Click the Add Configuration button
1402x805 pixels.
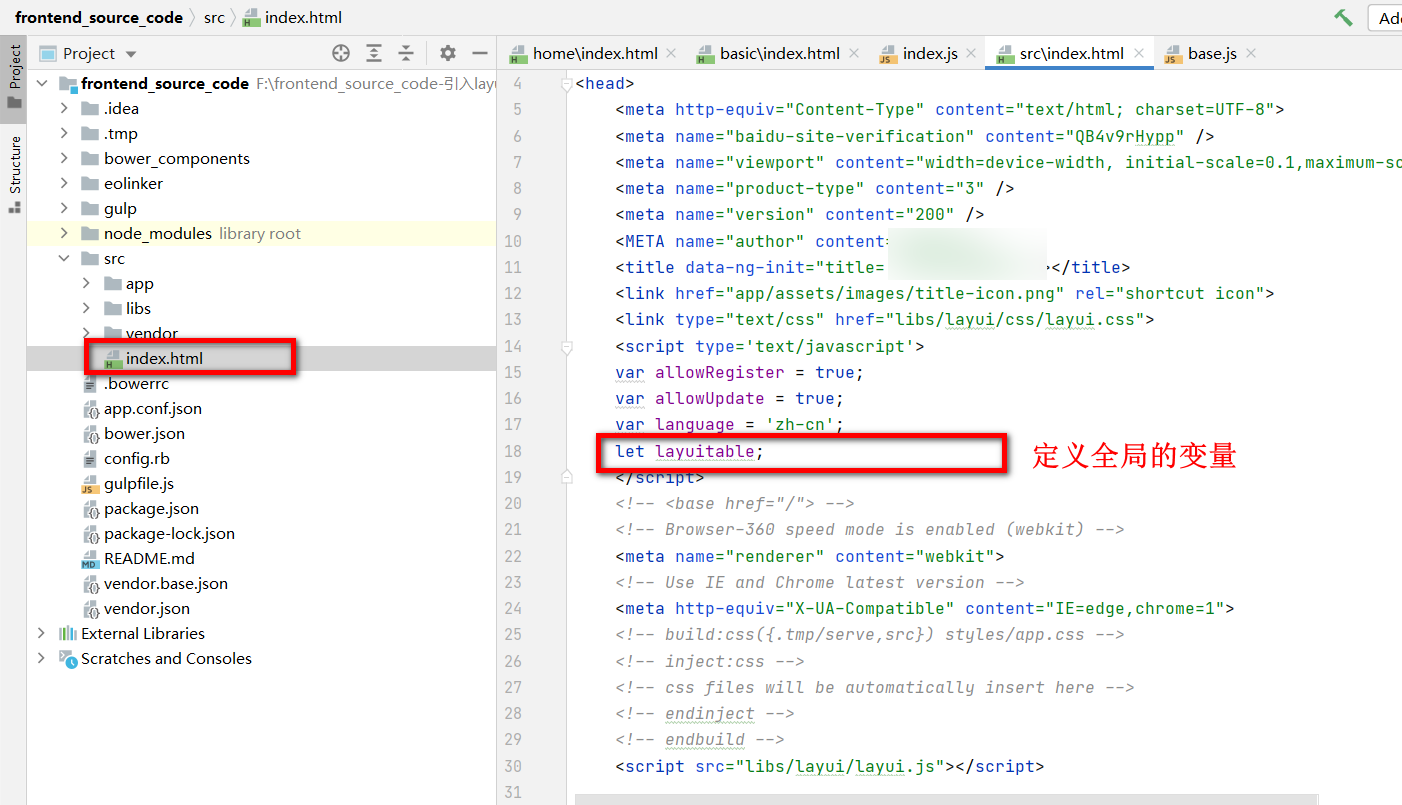(x=1385, y=18)
